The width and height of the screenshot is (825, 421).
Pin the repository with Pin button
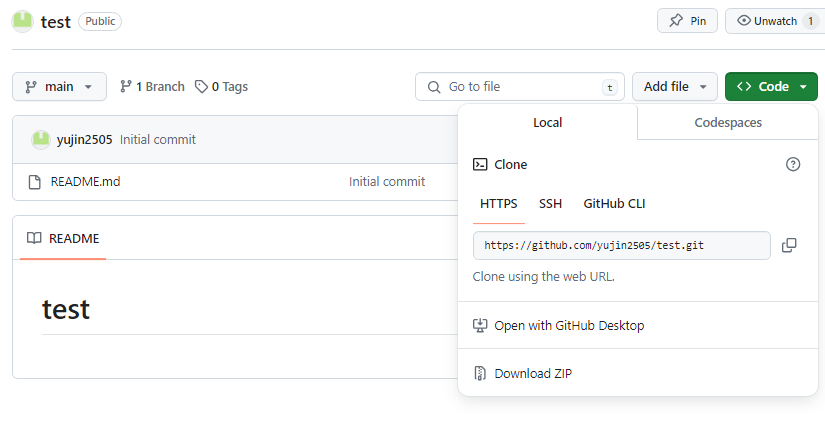pos(687,21)
